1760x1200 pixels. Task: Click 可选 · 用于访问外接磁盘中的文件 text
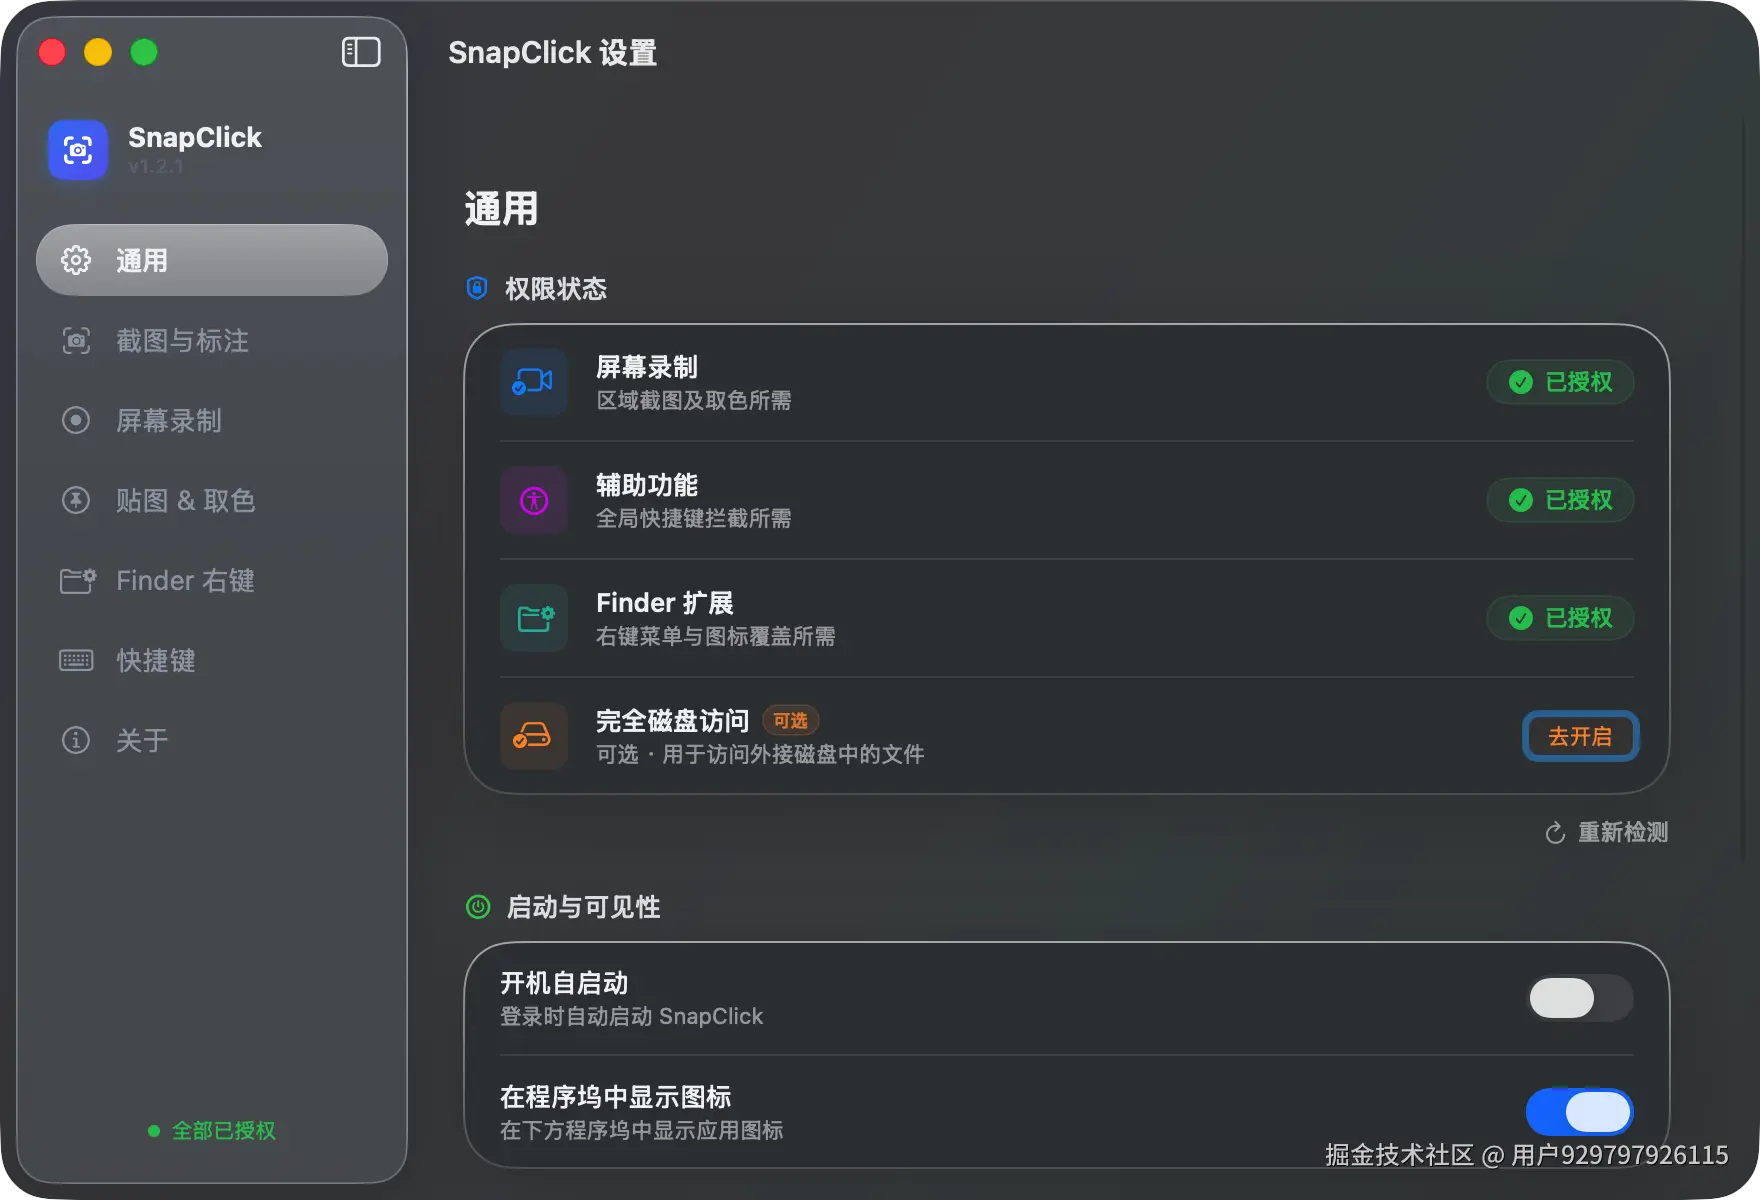click(760, 754)
